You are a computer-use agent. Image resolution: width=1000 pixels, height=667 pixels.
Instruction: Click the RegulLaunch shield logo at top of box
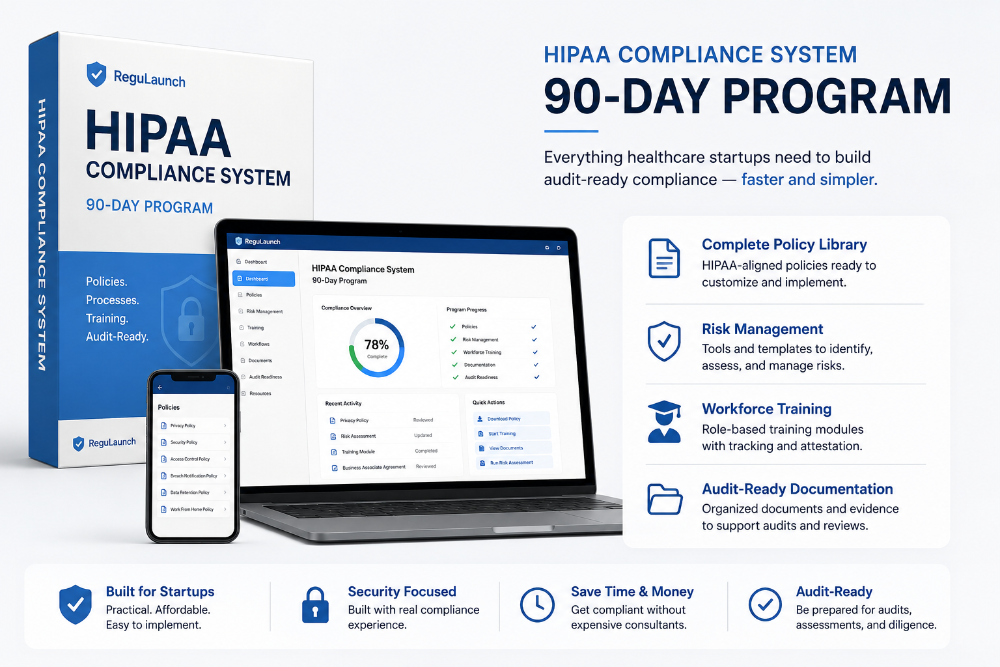96,74
